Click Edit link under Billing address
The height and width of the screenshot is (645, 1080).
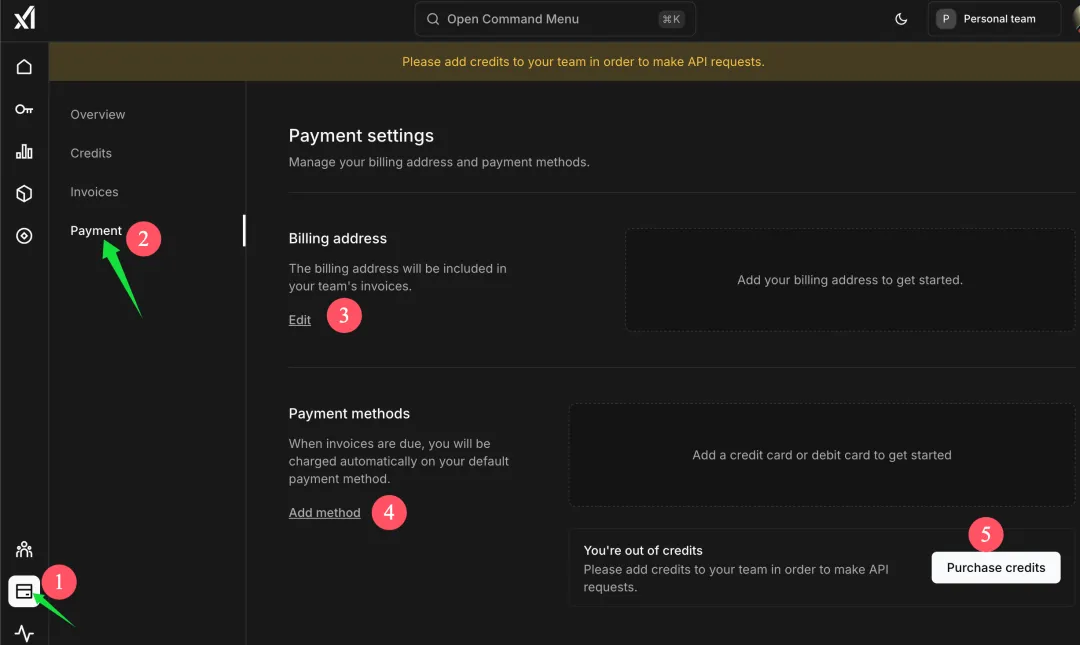pyautogui.click(x=300, y=320)
